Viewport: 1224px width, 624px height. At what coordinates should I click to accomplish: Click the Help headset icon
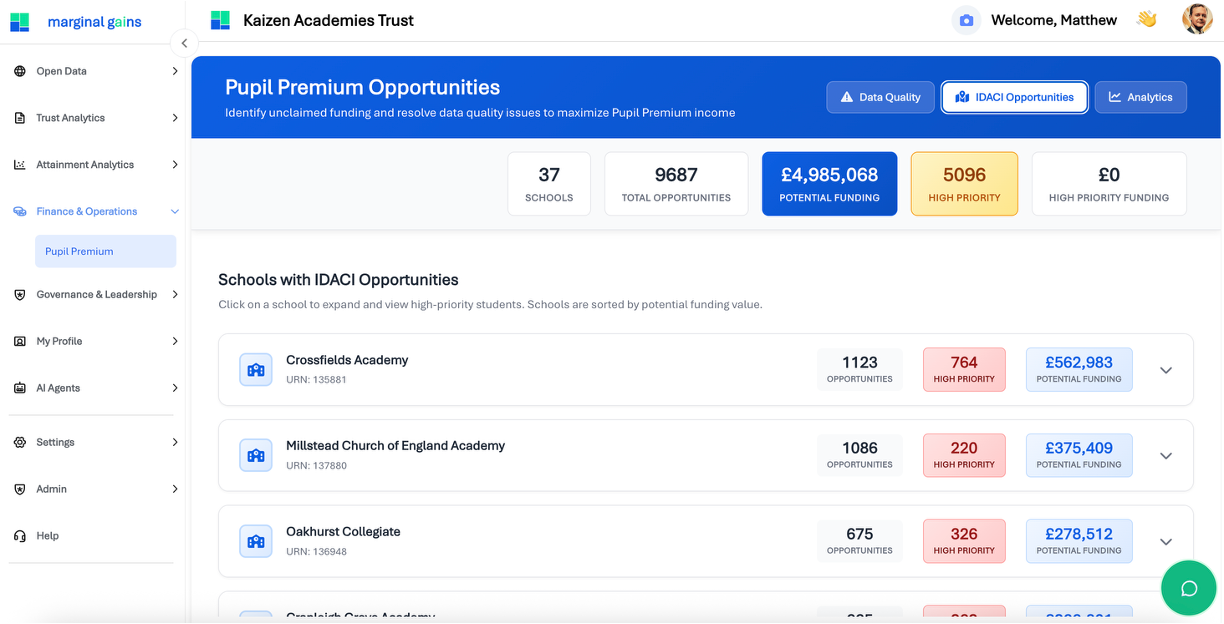click(20, 536)
